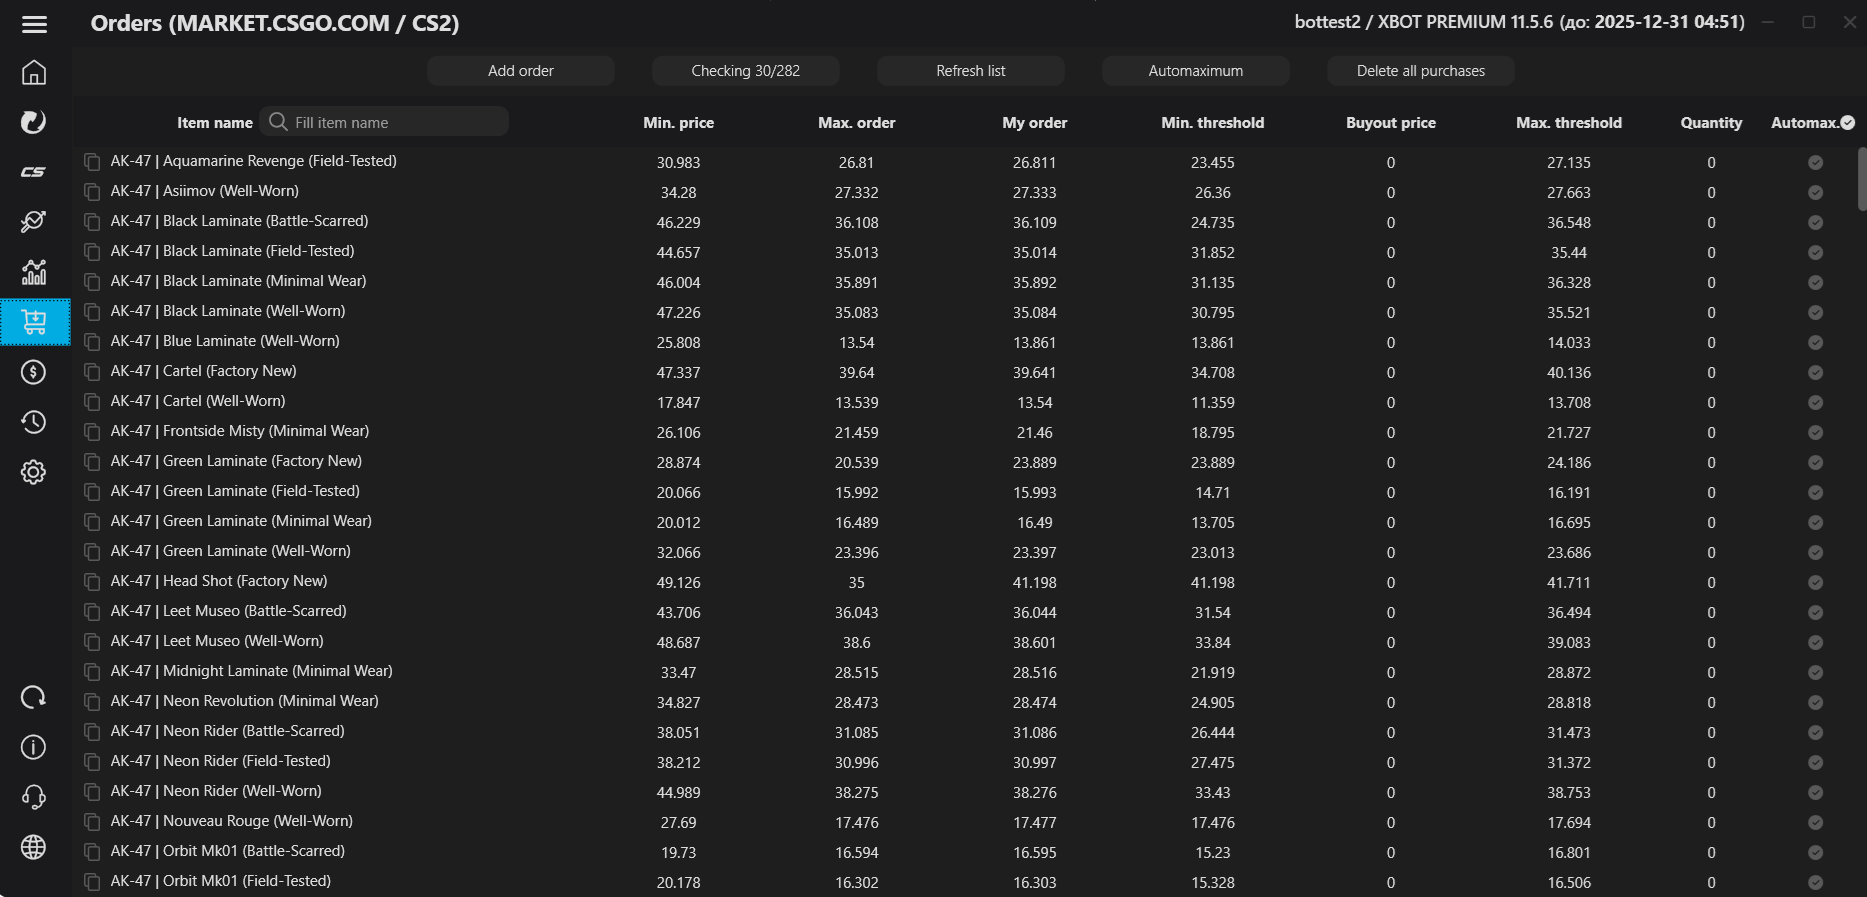Sort by the Min. price column
1867x897 pixels.
tap(678, 123)
